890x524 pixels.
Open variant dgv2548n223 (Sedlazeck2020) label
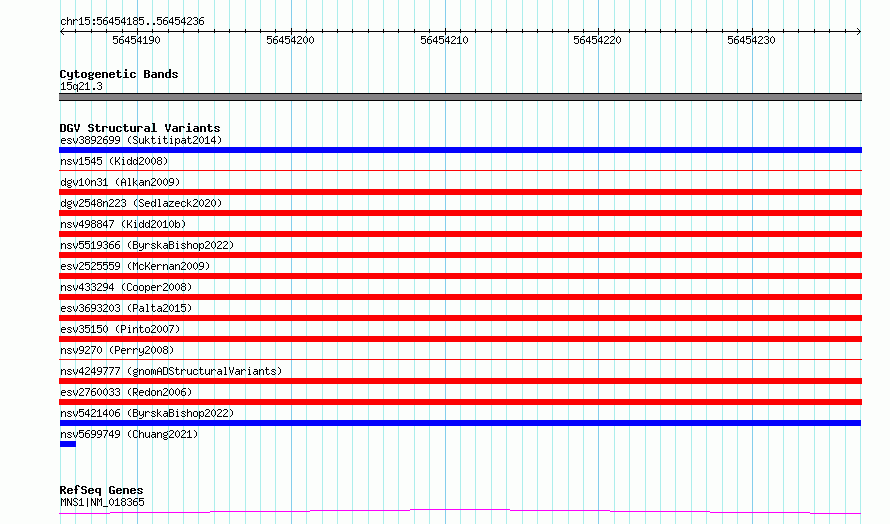141,203
